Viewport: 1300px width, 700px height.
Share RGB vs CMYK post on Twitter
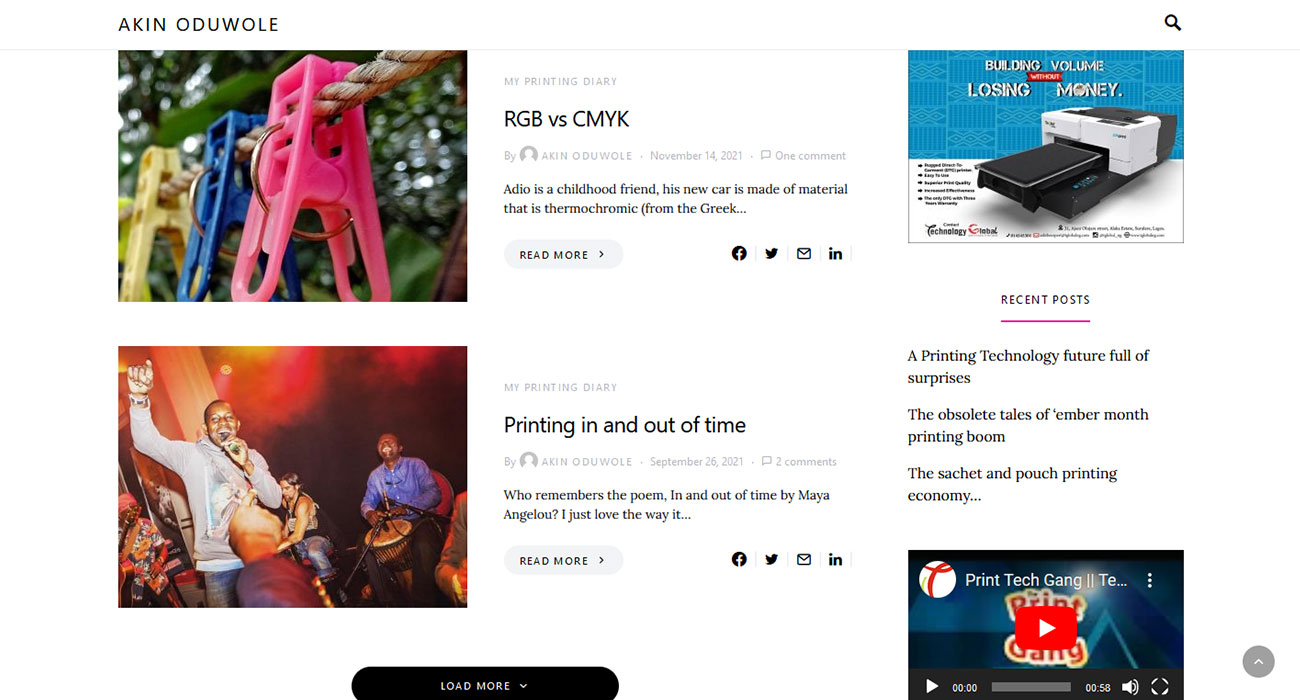[771, 254]
